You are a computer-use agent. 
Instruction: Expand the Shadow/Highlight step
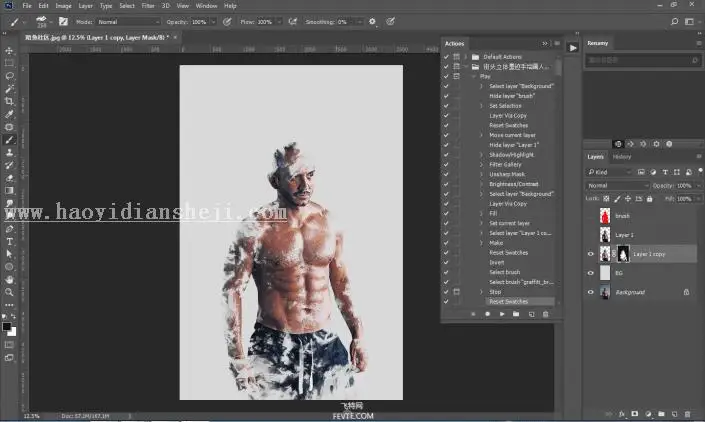481,155
